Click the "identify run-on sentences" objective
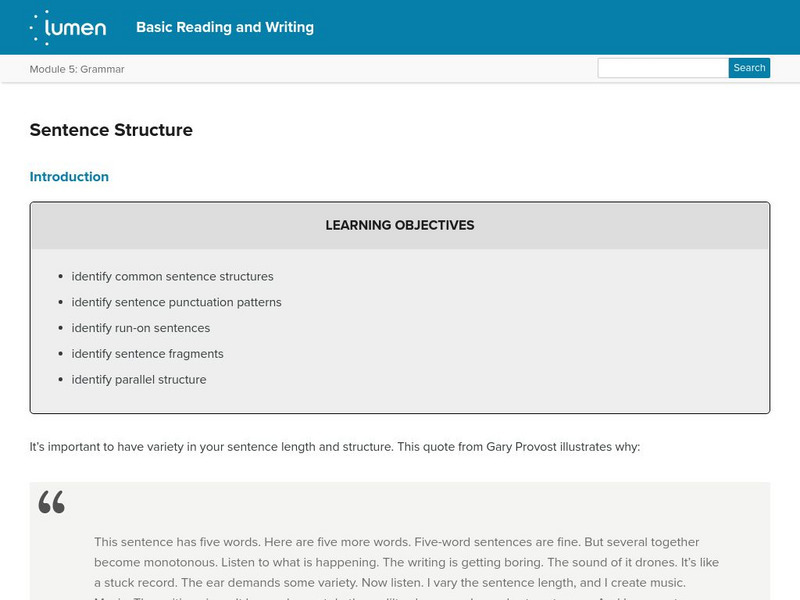Screen dimensions: 800x600 [x=140, y=328]
